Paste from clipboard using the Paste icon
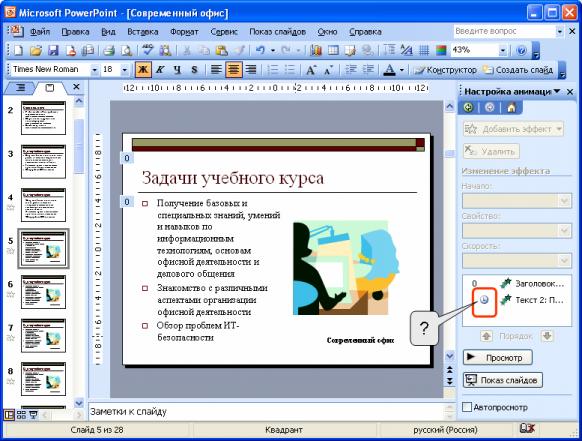The height and width of the screenshot is (441, 582). (222, 50)
